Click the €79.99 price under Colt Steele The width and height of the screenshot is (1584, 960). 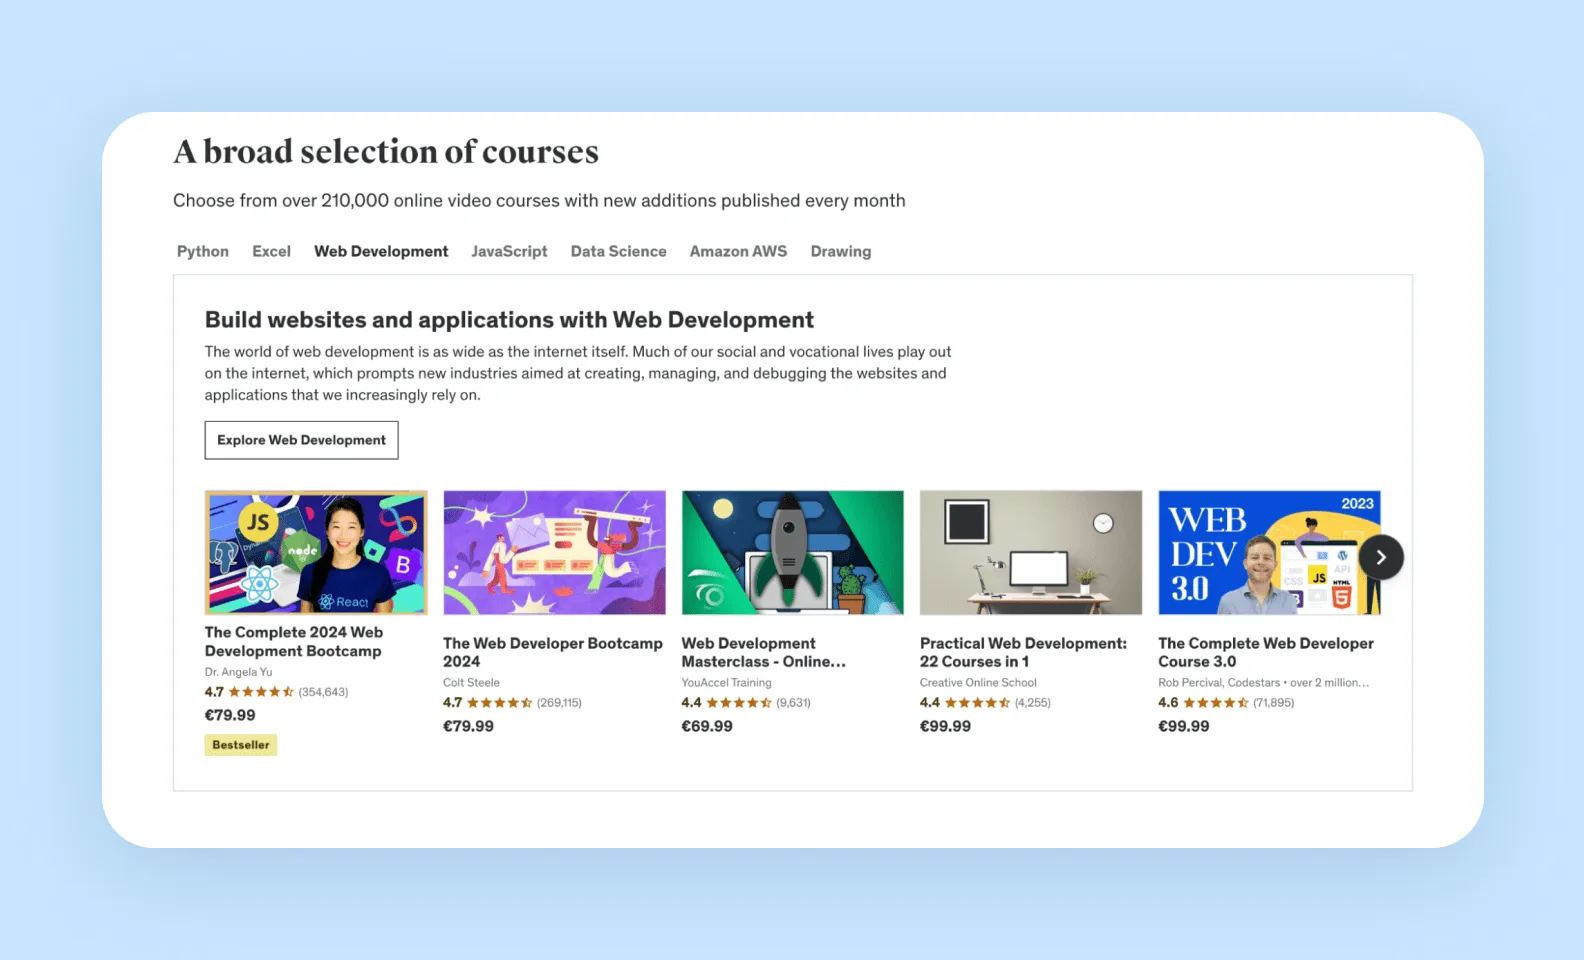pos(468,726)
